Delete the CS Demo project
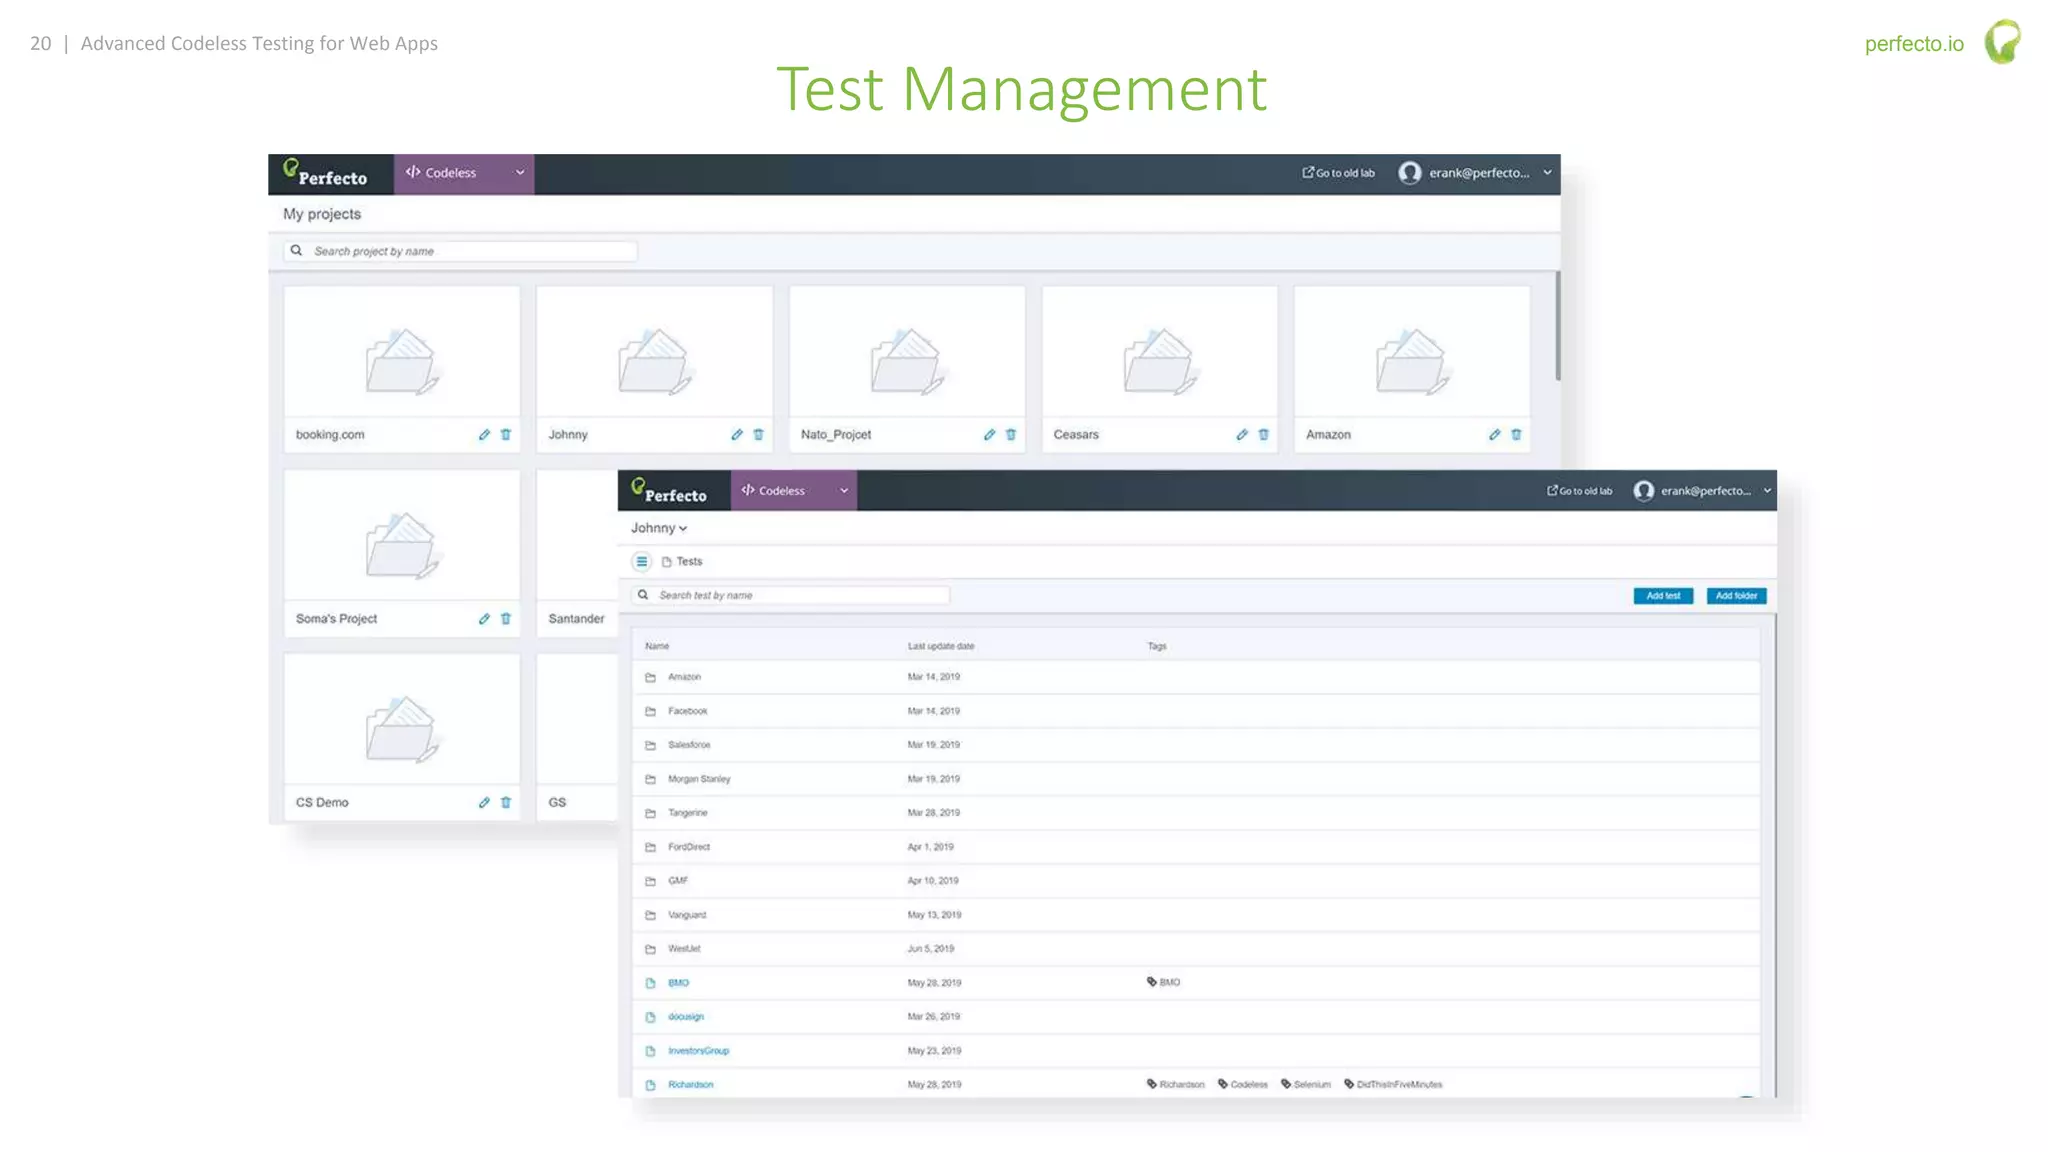Screen dimensions: 2048x1152 coord(506,802)
